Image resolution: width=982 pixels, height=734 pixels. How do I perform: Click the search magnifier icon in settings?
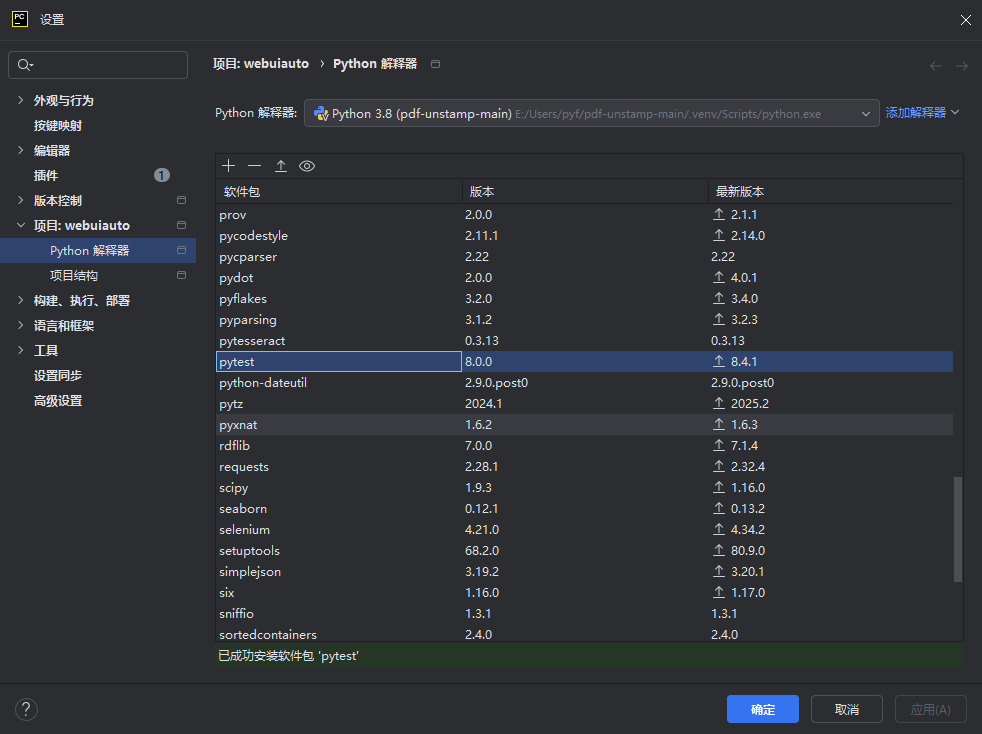pyautogui.click(x=24, y=65)
